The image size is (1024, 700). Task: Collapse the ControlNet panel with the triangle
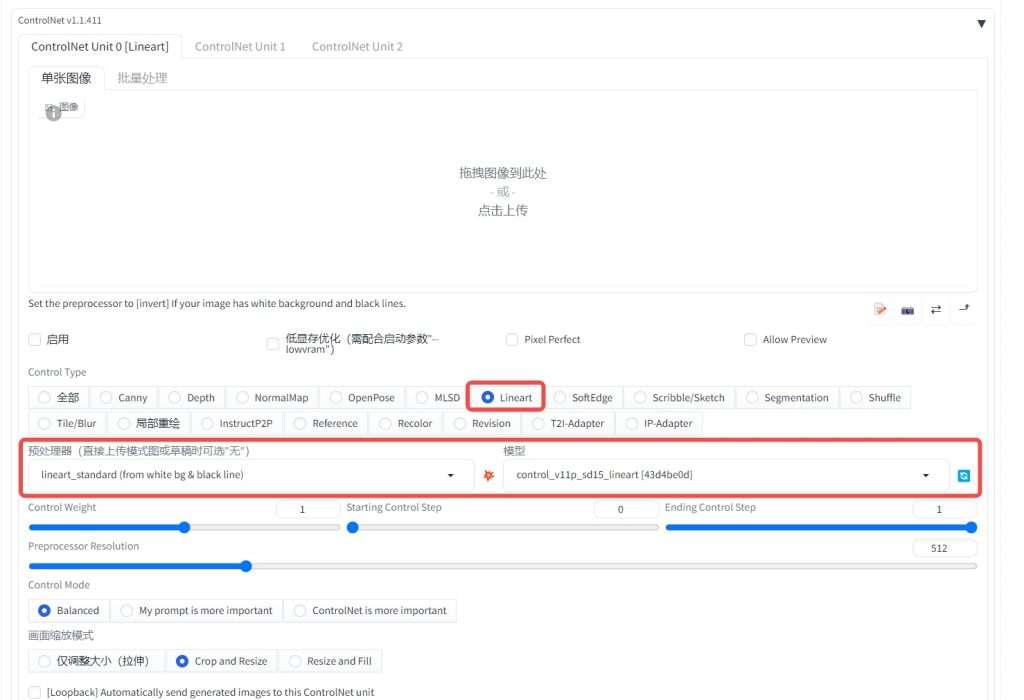[x=981, y=24]
